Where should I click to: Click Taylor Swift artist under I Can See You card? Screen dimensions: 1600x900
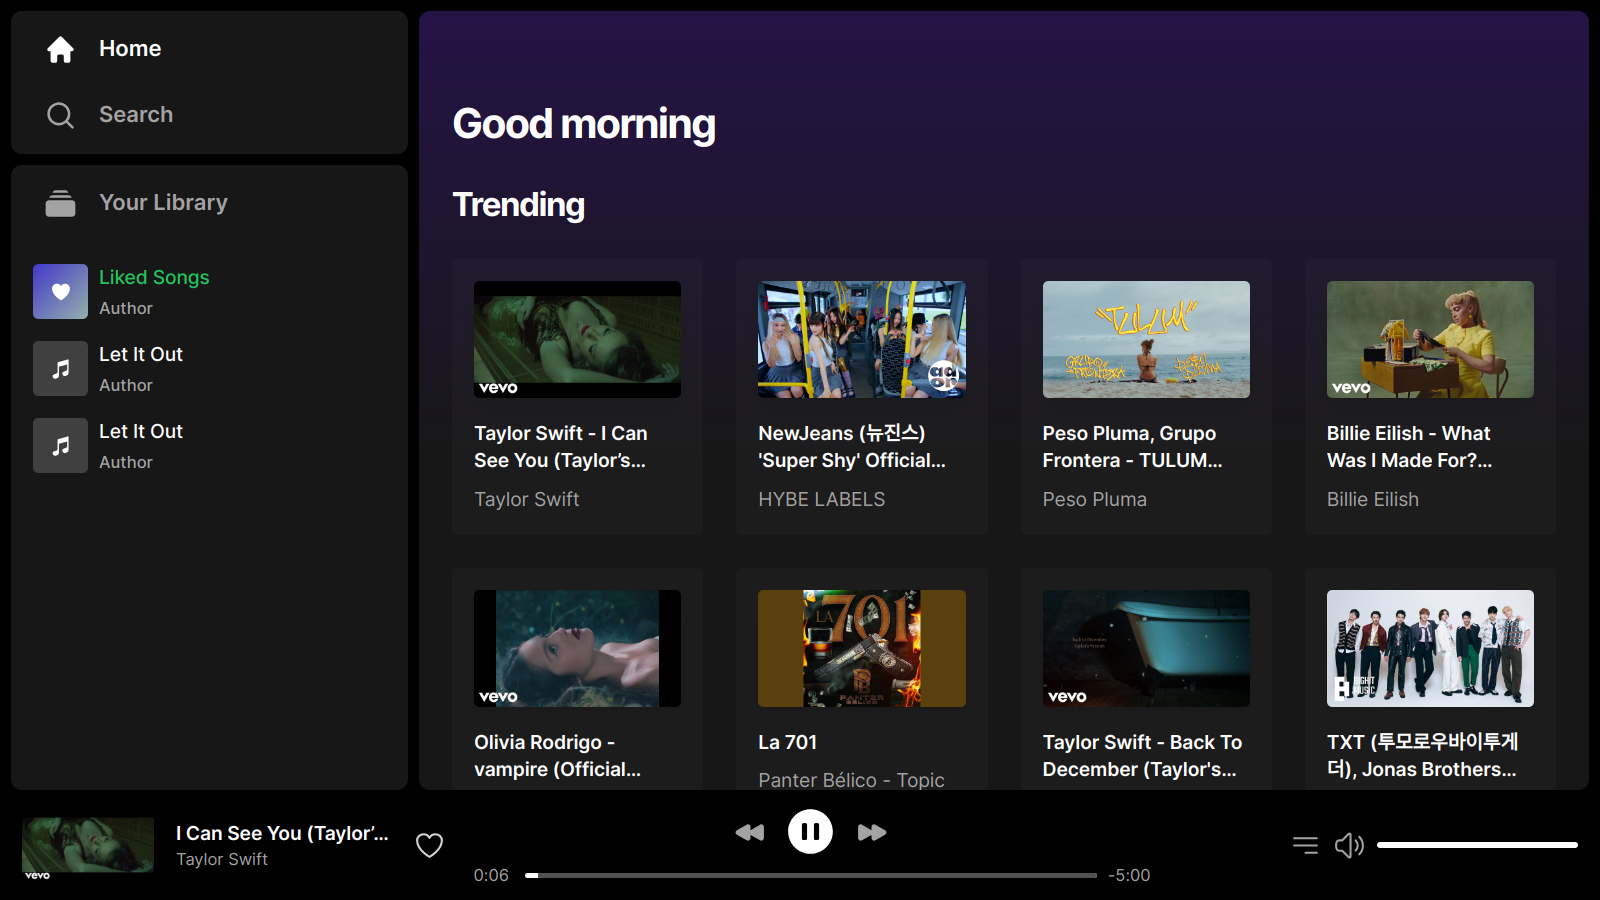[x=527, y=499]
